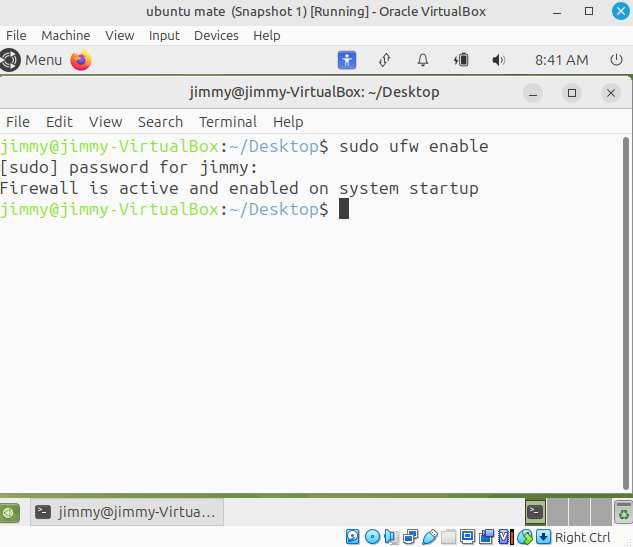Click the Show Desktop button in bottom panel
Image resolution: width=633 pixels, height=547 pixels.
[x=9, y=513]
